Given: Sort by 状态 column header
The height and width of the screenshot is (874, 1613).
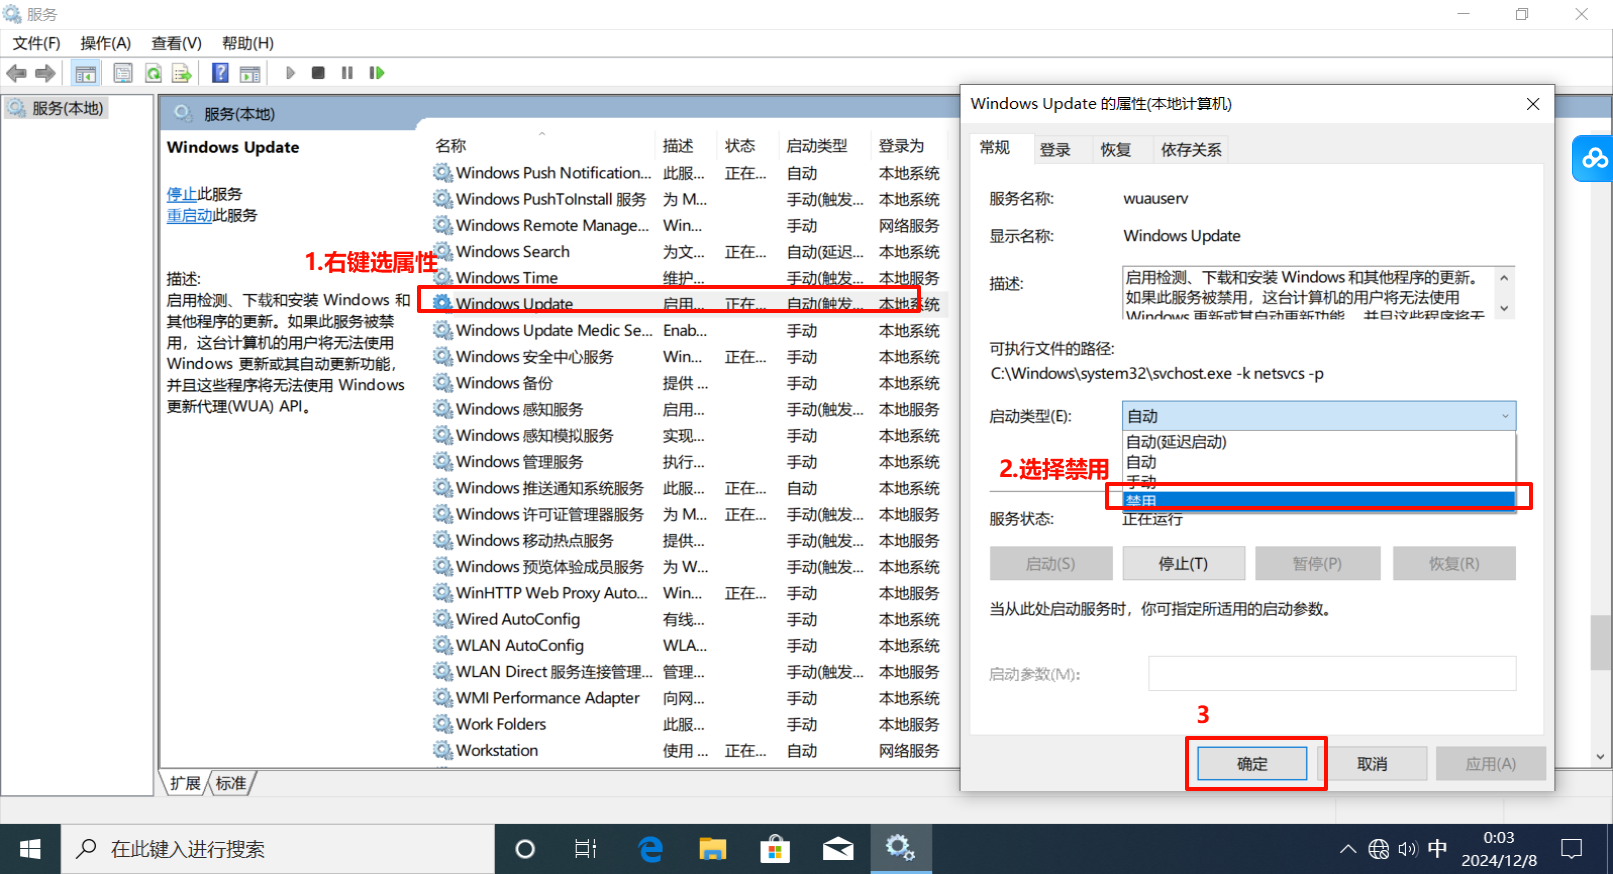Looking at the screenshot, I should coord(749,146).
